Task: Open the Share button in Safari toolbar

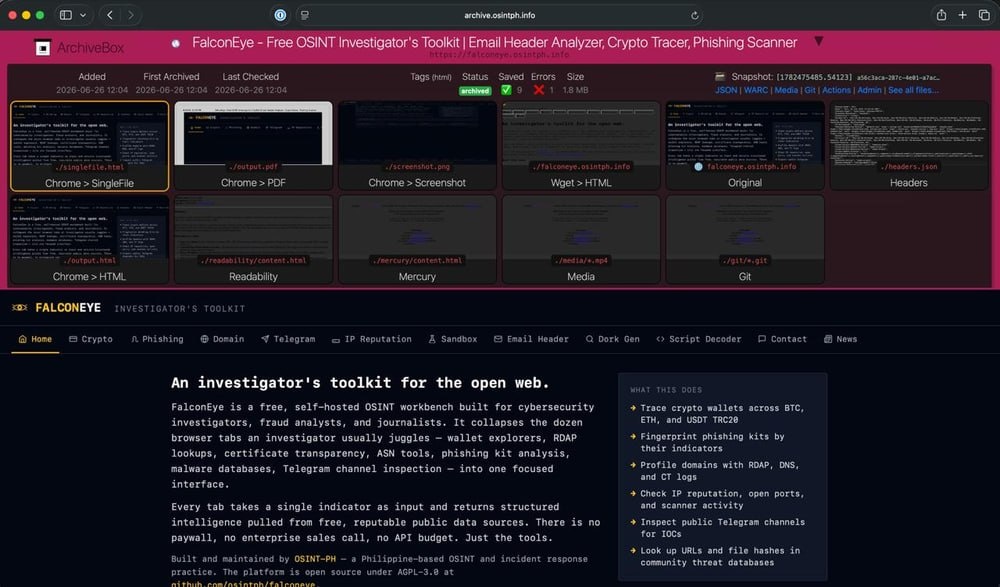Action: [x=941, y=15]
